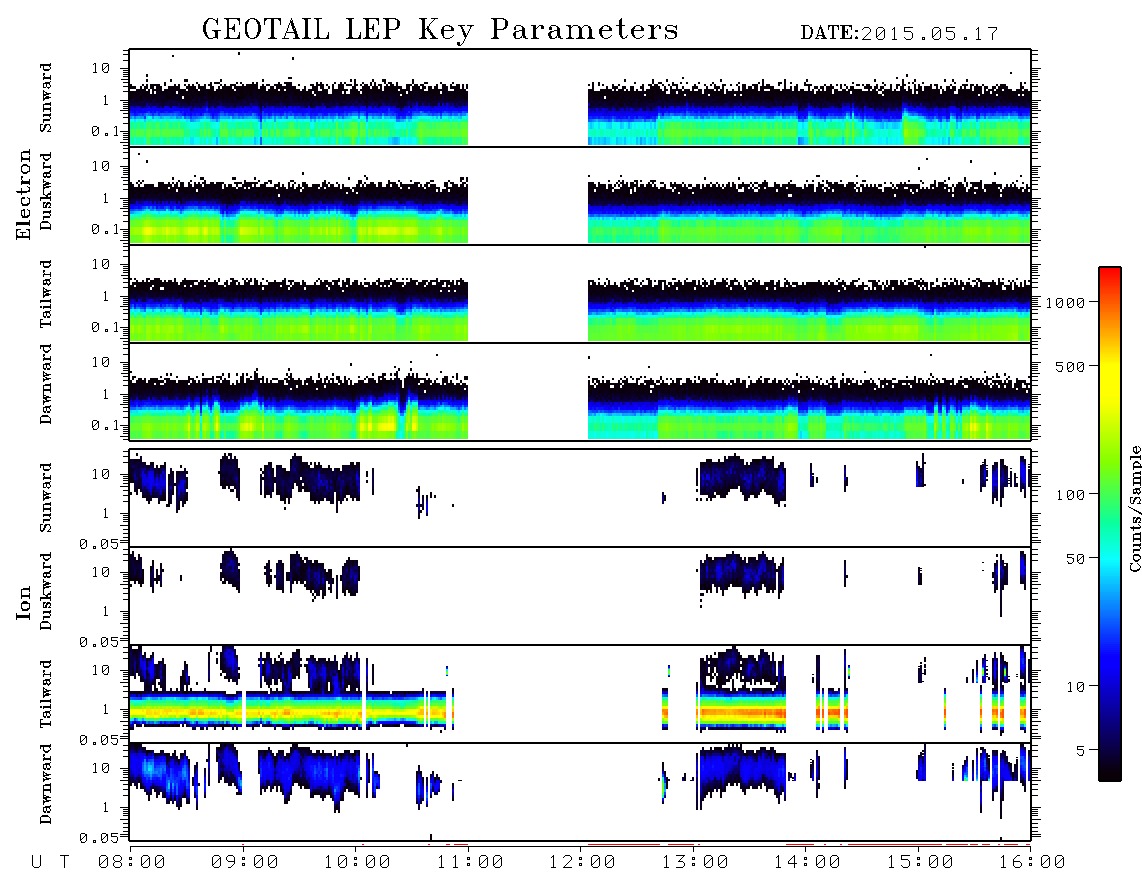Screen dimensions: 1142x880
Task: Click the Ion Duskward spectrogram panel
Action: (580, 596)
